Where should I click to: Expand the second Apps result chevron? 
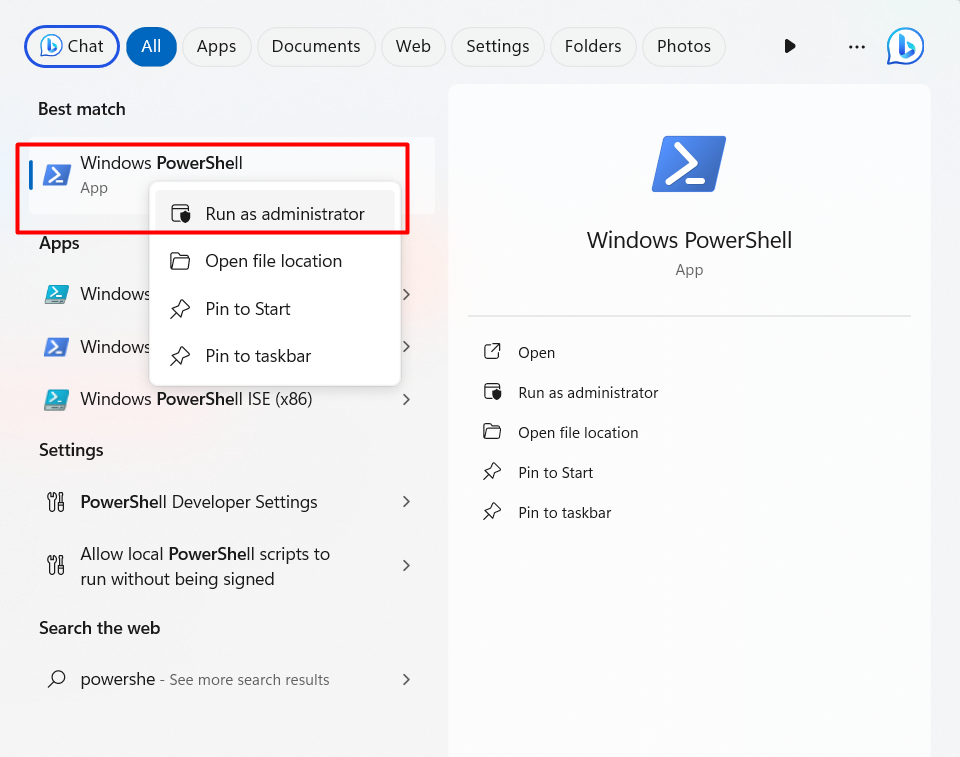click(406, 347)
